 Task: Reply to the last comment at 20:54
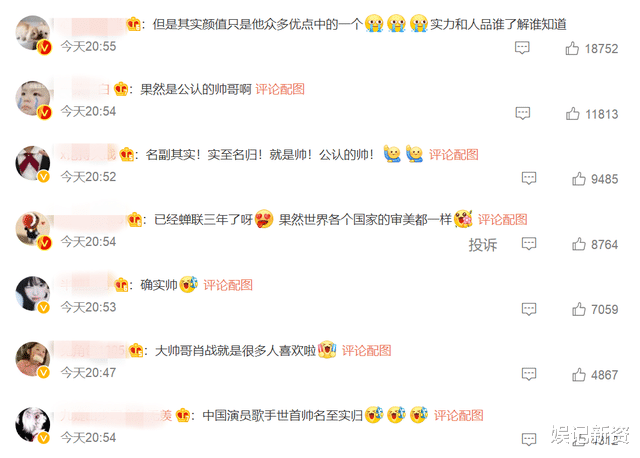(x=529, y=440)
